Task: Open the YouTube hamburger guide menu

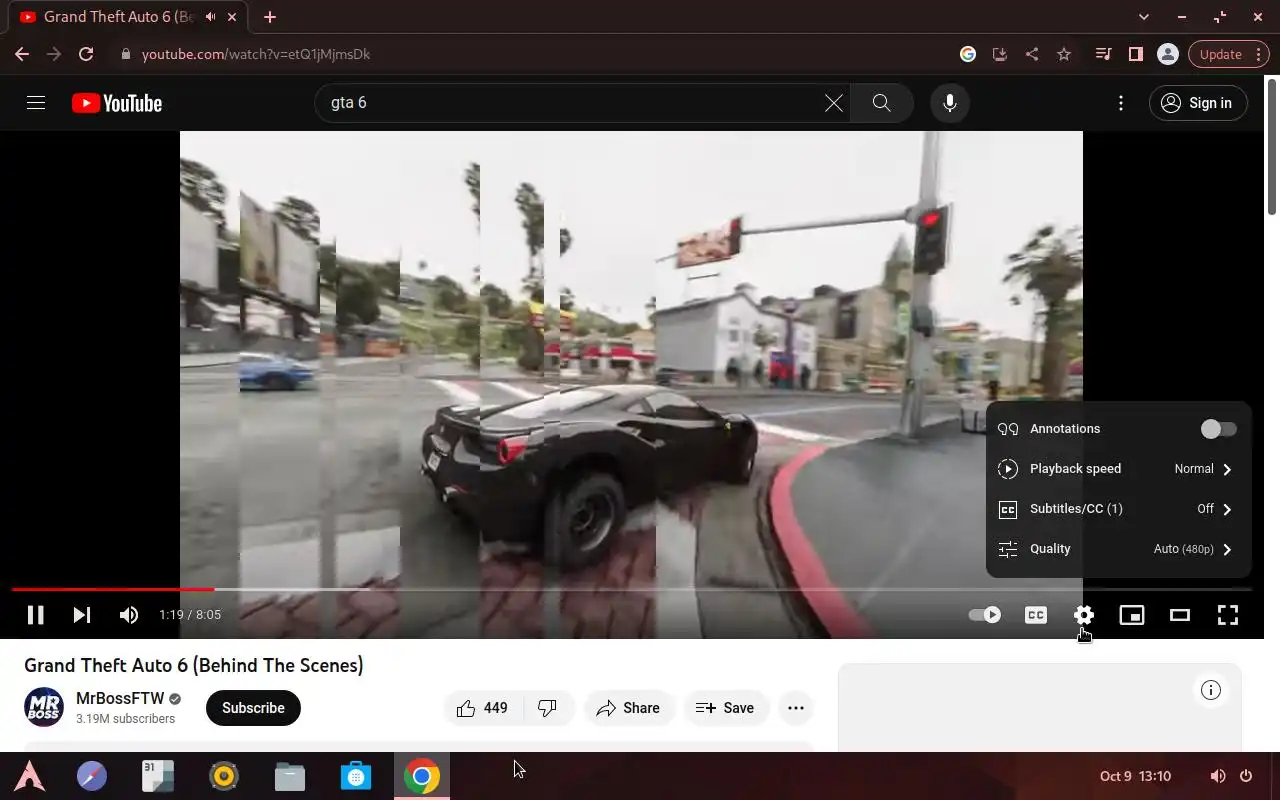Action: (36, 103)
